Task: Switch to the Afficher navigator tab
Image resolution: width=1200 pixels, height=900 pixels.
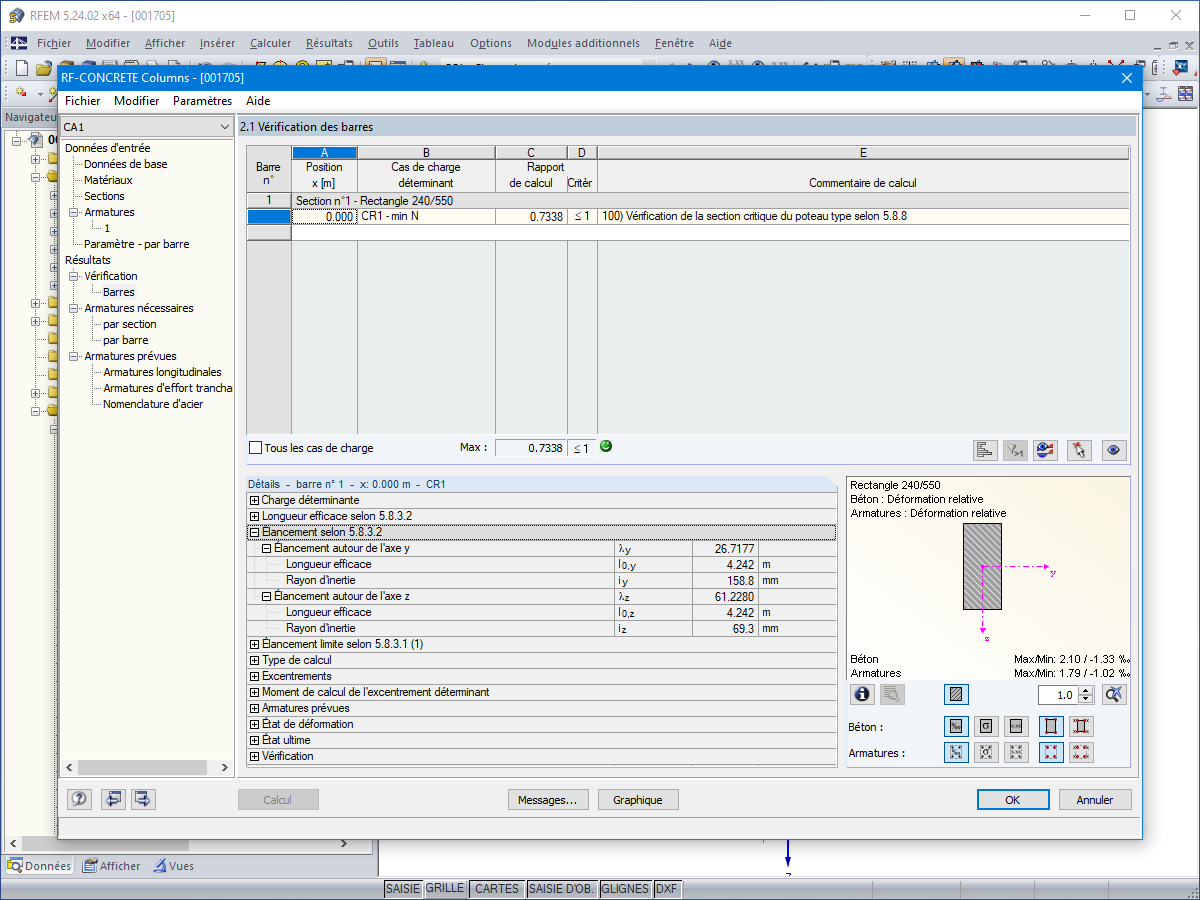Action: pyautogui.click(x=111, y=866)
